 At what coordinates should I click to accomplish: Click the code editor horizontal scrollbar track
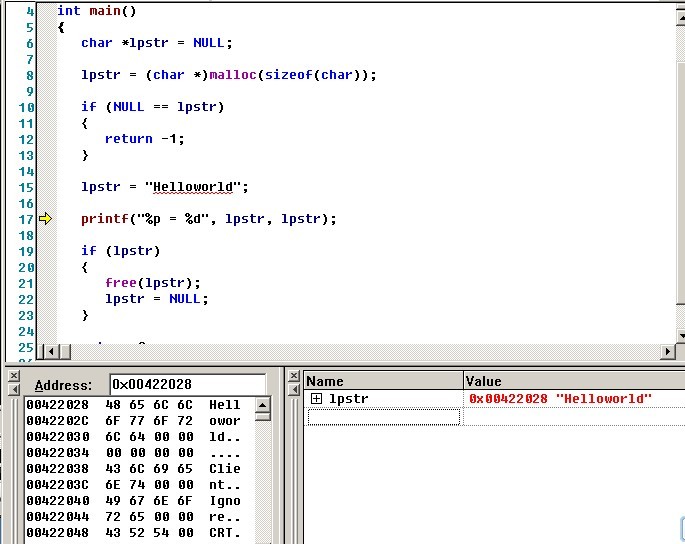point(360,351)
